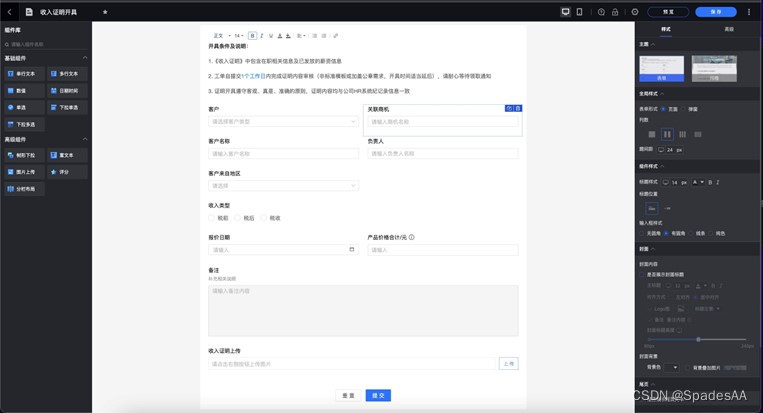Open font size dropdown in text toolbar
763x413 pixels.
[238, 36]
